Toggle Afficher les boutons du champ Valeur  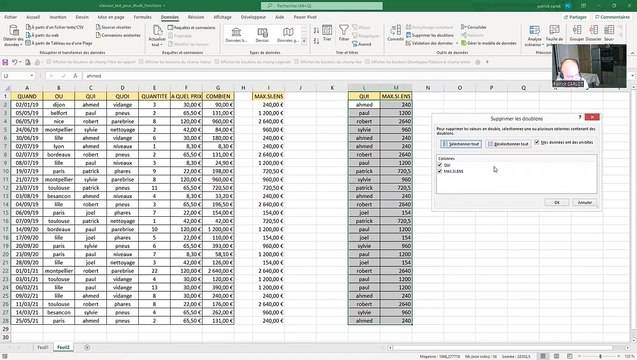[x=141, y=62]
